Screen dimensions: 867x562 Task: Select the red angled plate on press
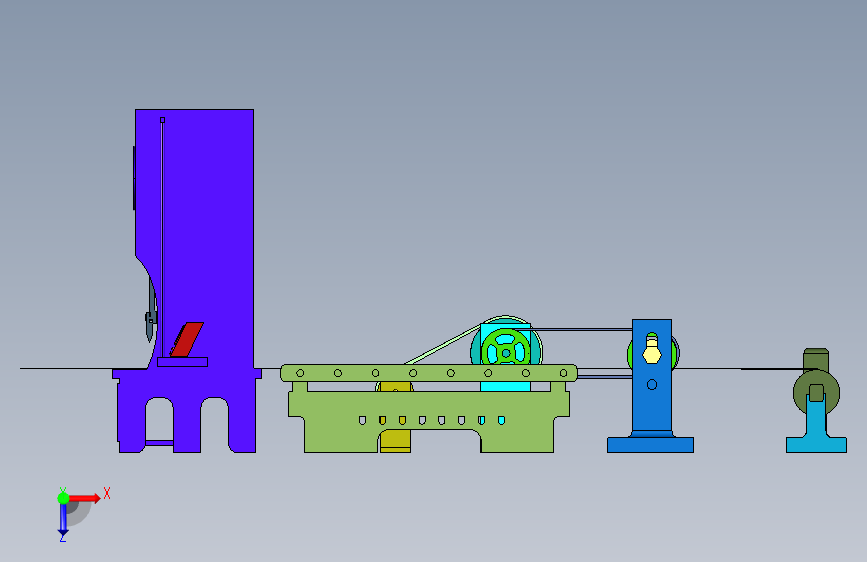coord(187,340)
